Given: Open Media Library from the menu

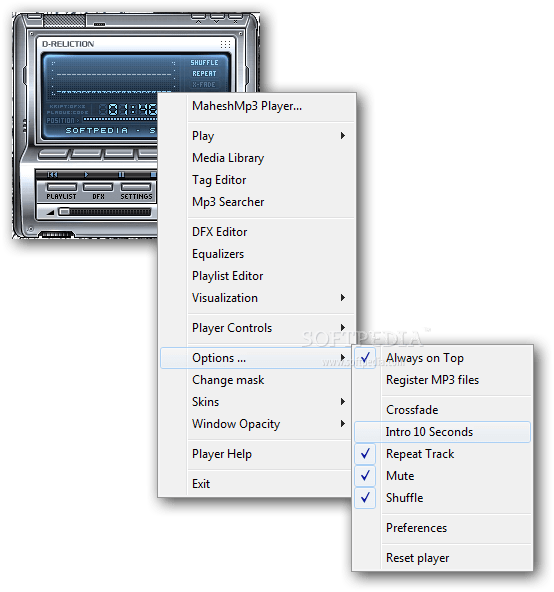Looking at the screenshot, I should [258, 158].
